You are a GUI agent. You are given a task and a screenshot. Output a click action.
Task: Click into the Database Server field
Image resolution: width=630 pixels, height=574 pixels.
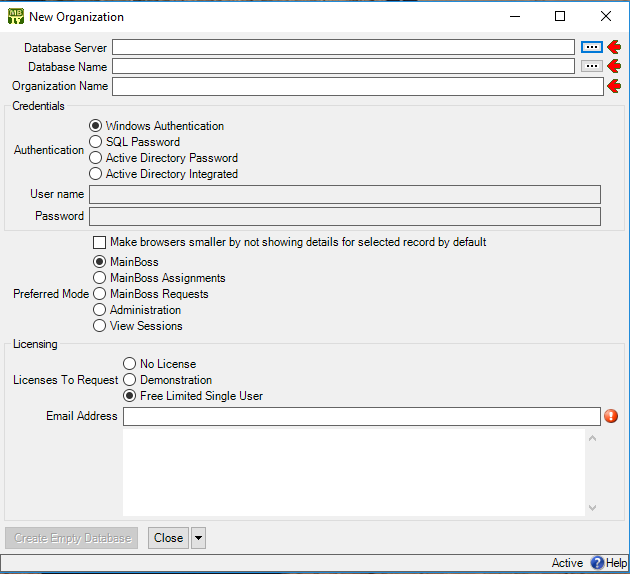(344, 47)
